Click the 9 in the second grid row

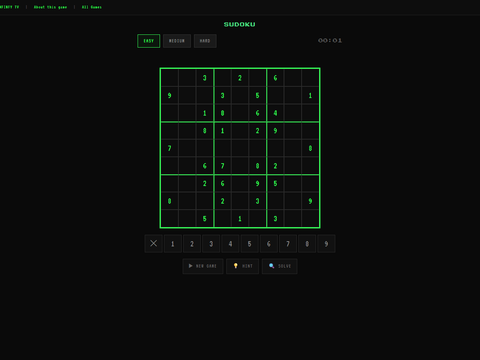(170, 96)
